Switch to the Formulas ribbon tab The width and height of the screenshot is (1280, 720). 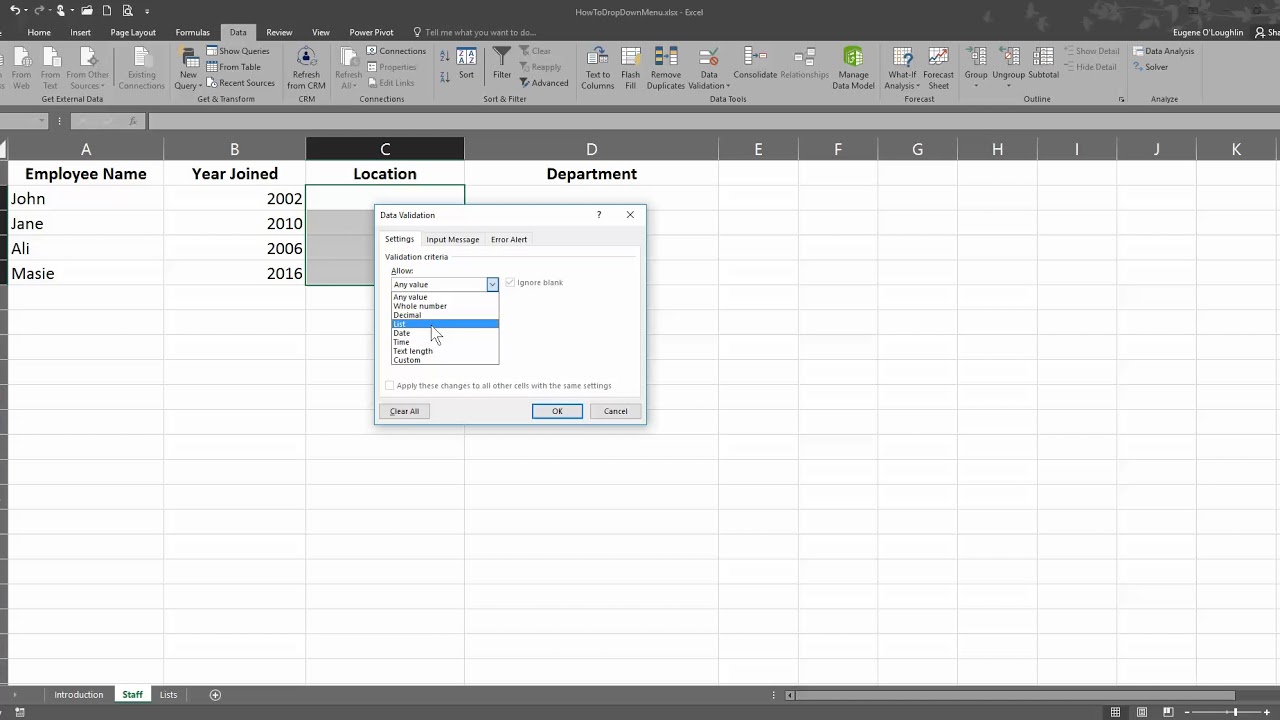click(x=193, y=32)
